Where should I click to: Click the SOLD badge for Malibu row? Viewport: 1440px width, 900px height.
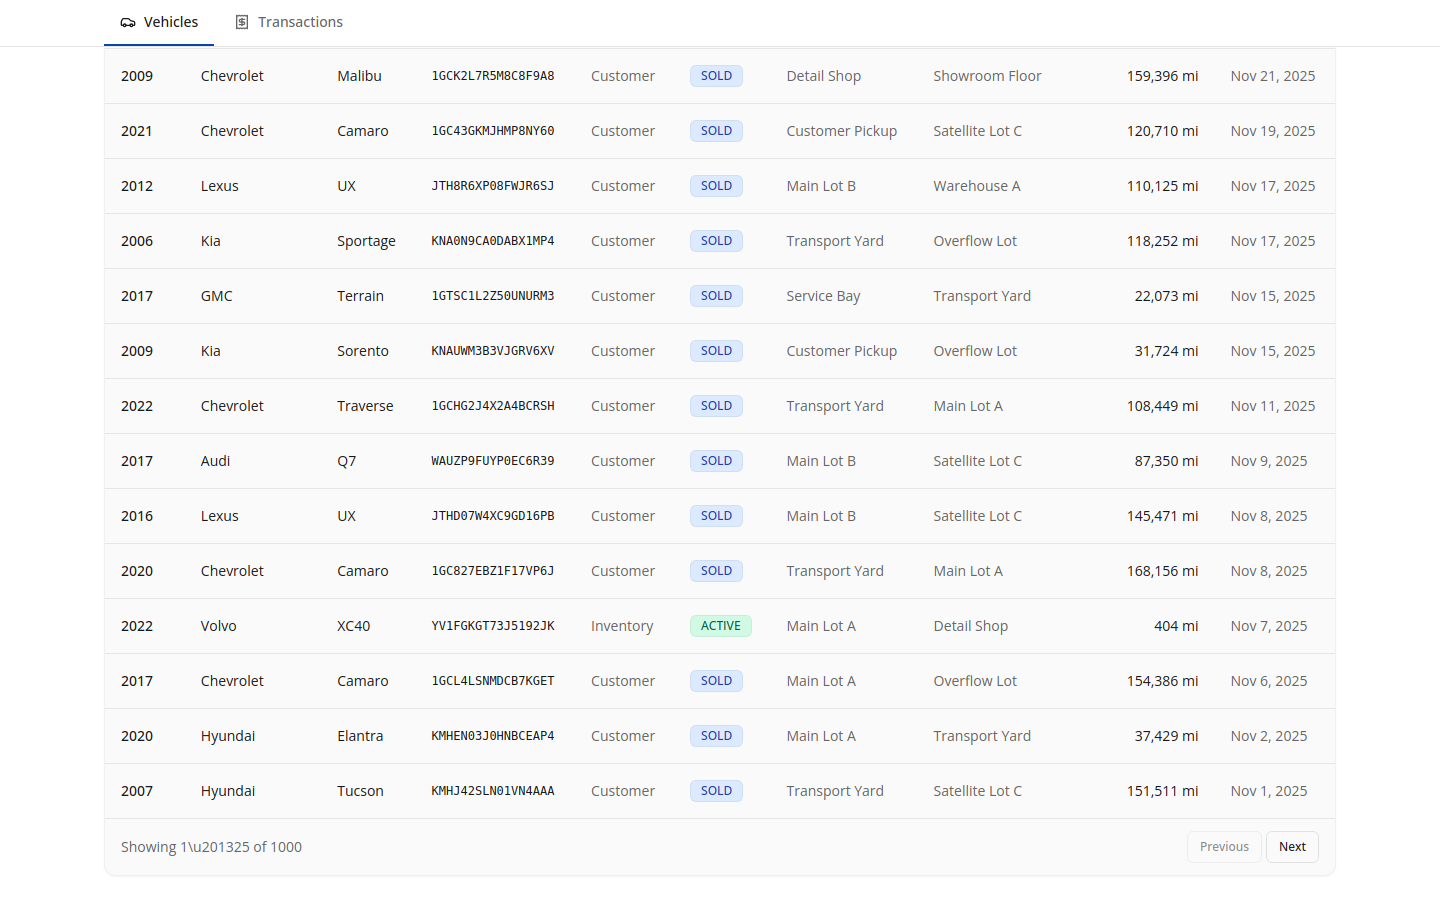pyautogui.click(x=716, y=76)
